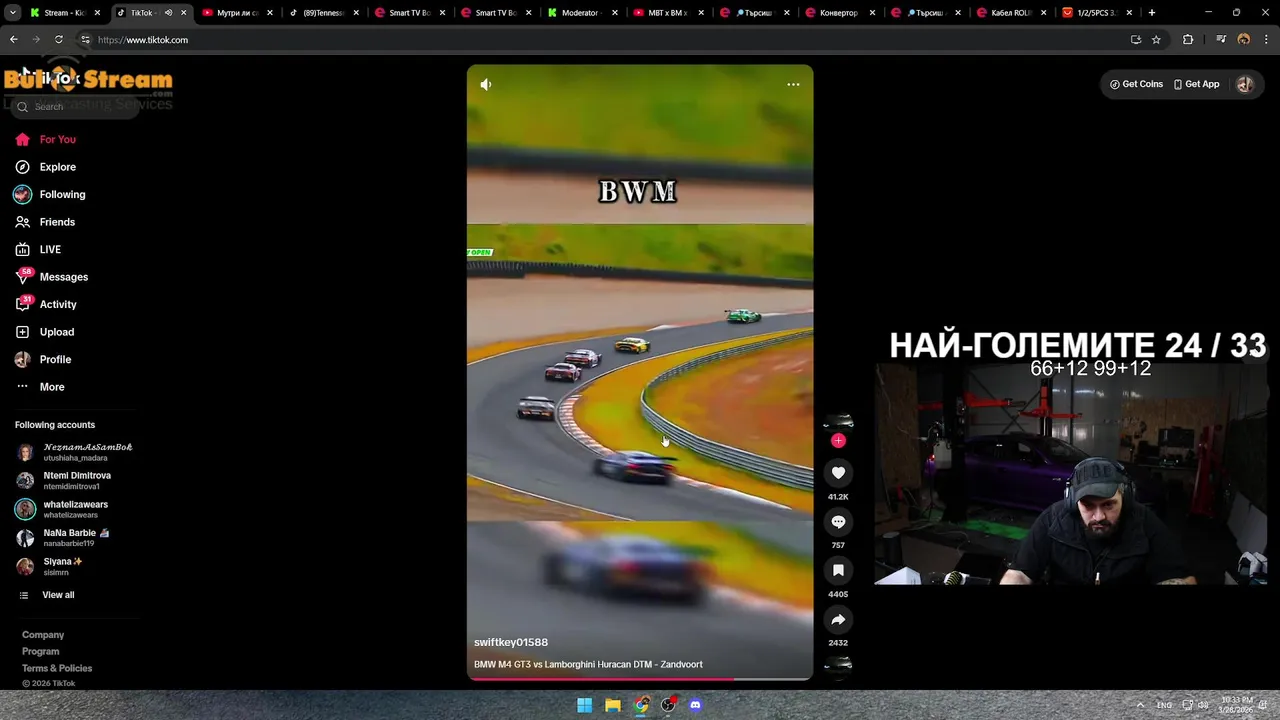Expand the Company footer section
This screenshot has height=720, width=1280.
click(x=43, y=635)
